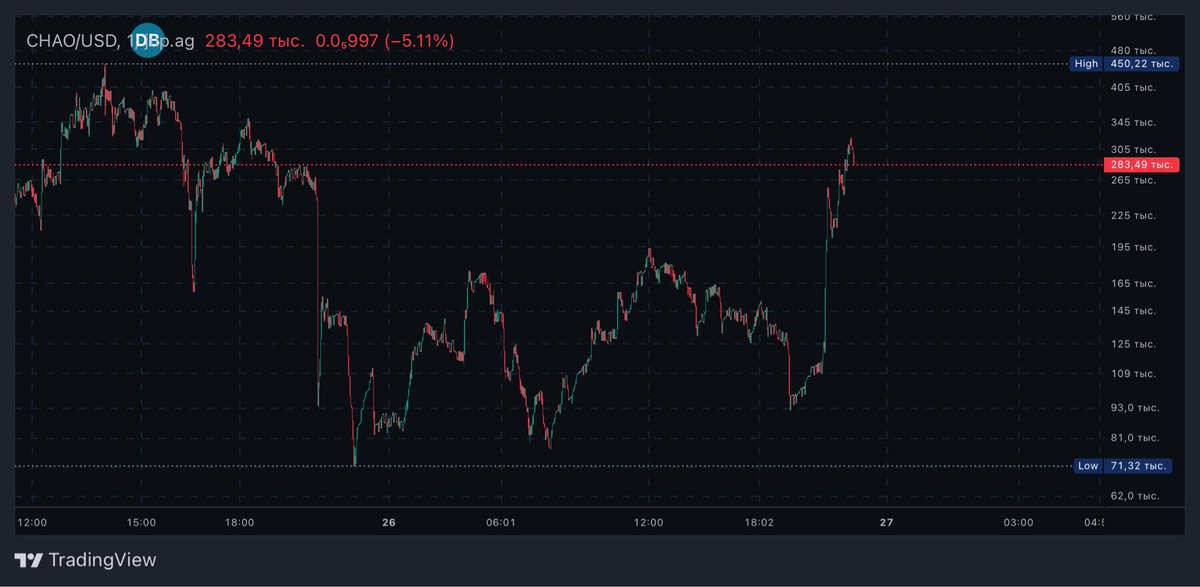
Task: Click the 18:00 time axis label
Action: (x=239, y=522)
